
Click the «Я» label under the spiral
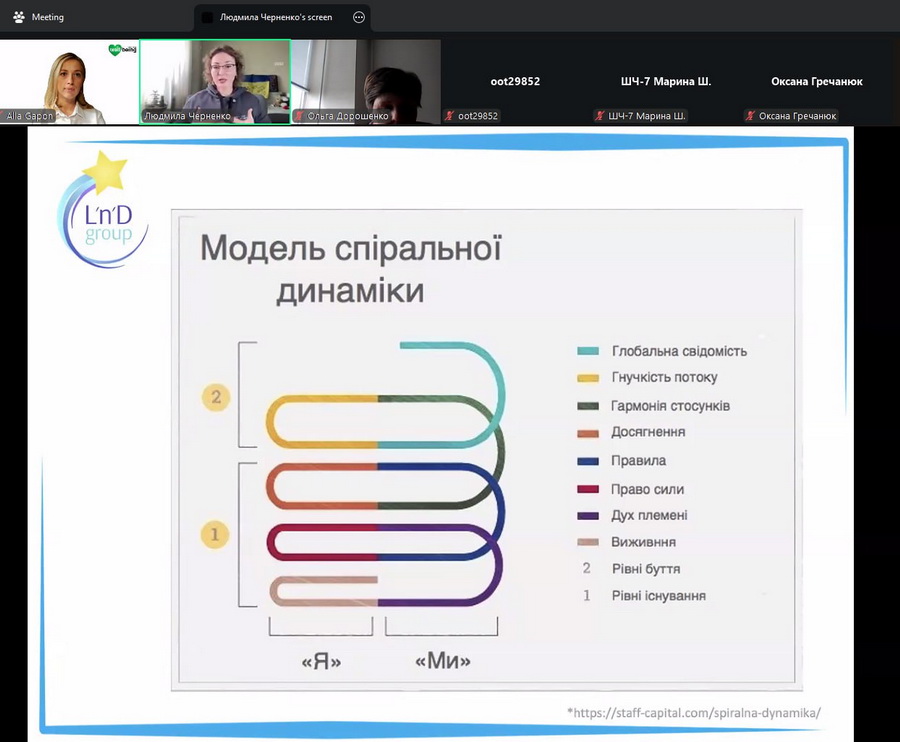tap(321, 662)
